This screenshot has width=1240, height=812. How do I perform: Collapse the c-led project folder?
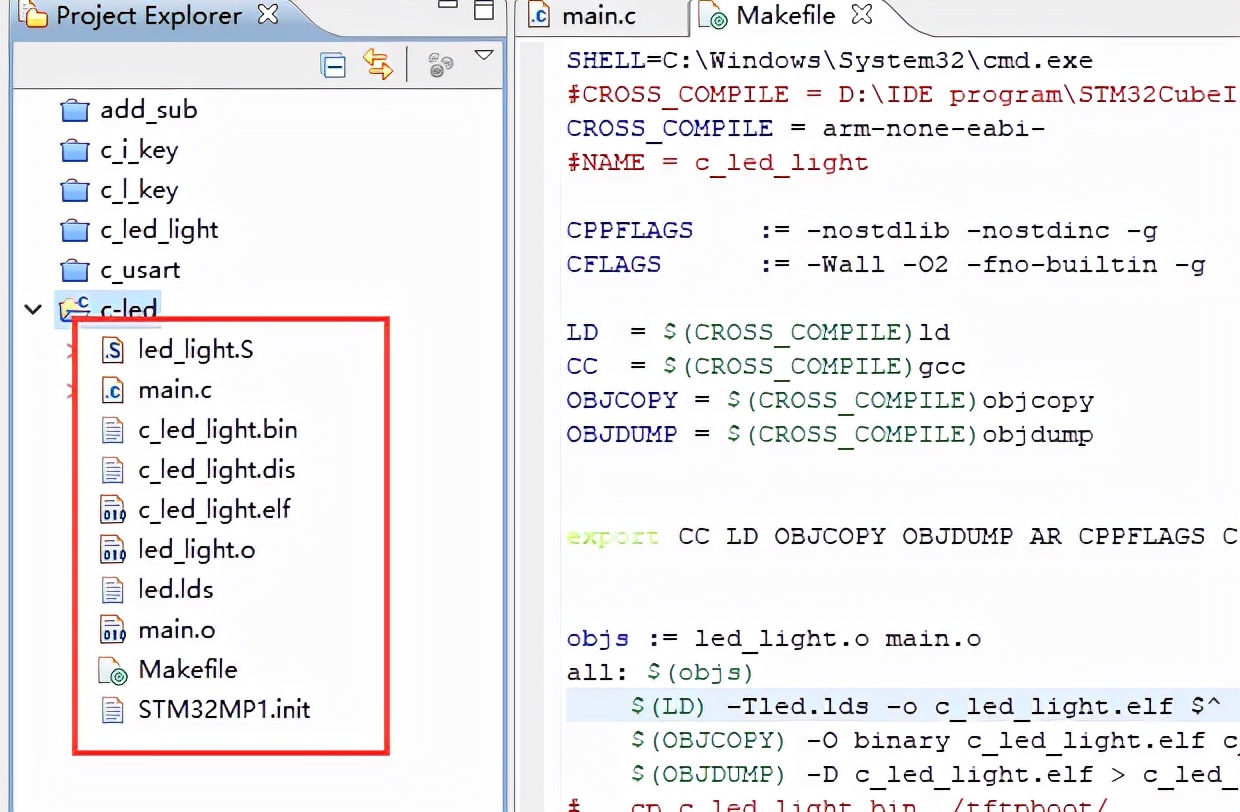tap(33, 310)
